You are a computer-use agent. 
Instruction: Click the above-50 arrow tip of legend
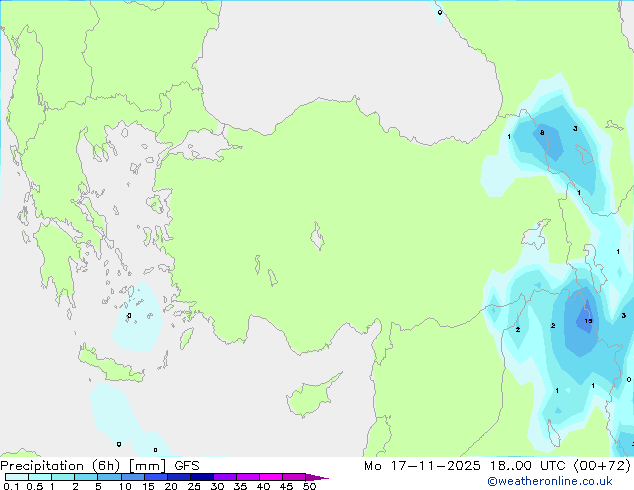pos(317,477)
